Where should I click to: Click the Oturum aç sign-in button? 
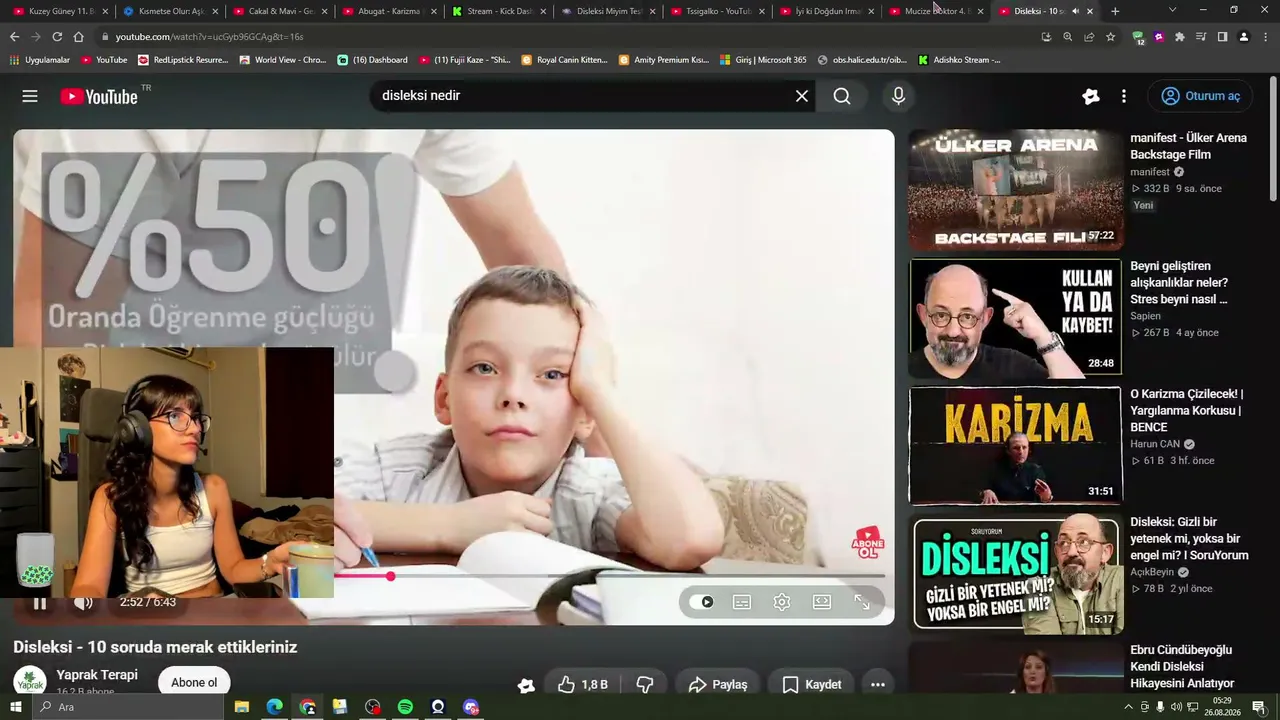[1200, 96]
